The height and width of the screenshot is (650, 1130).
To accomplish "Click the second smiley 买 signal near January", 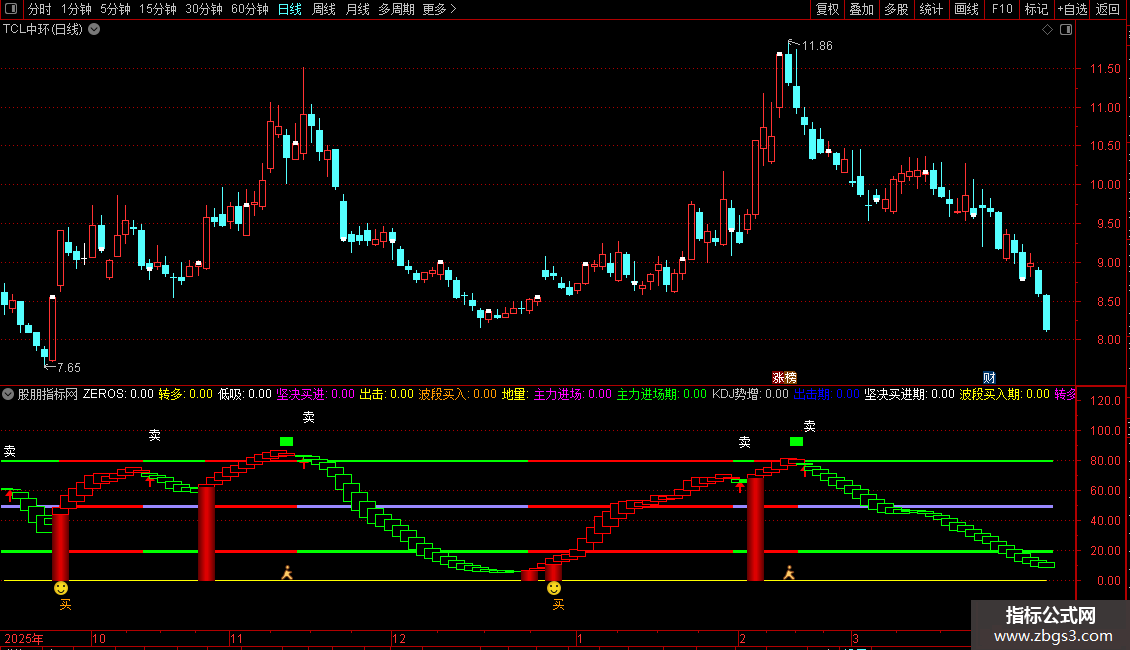I will 553,589.
